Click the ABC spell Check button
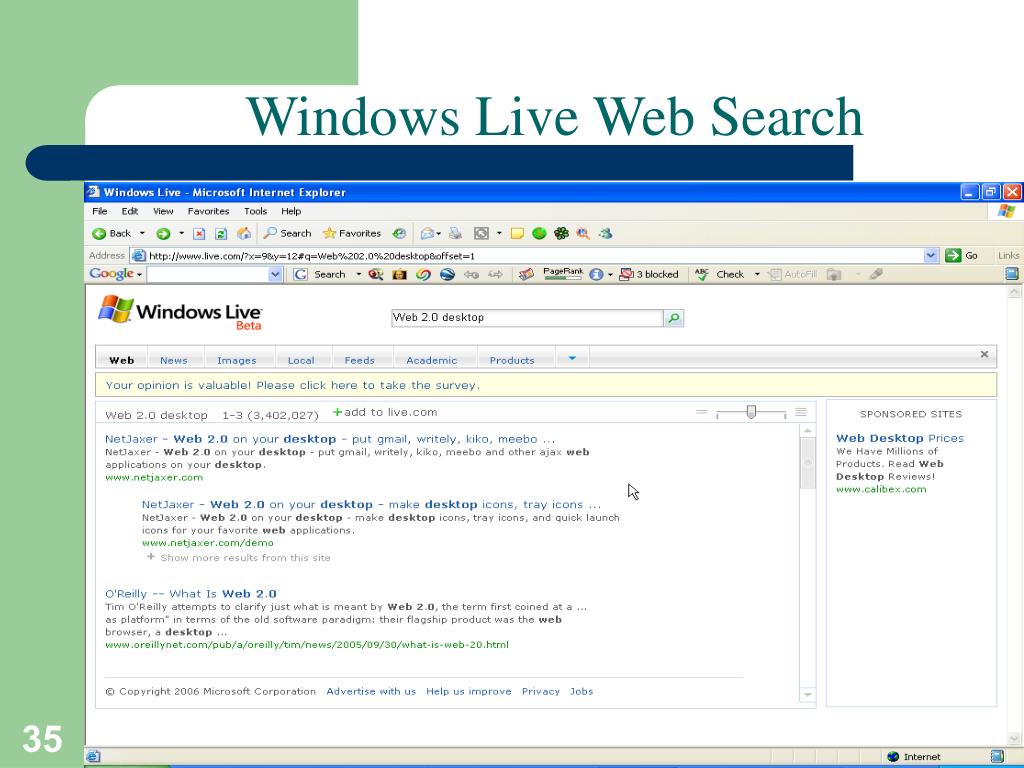1024x768 pixels. [x=720, y=274]
